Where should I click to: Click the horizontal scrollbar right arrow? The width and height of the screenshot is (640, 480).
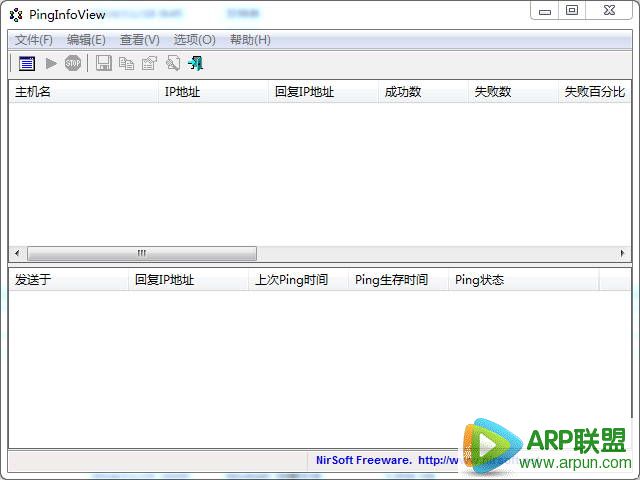(622, 253)
